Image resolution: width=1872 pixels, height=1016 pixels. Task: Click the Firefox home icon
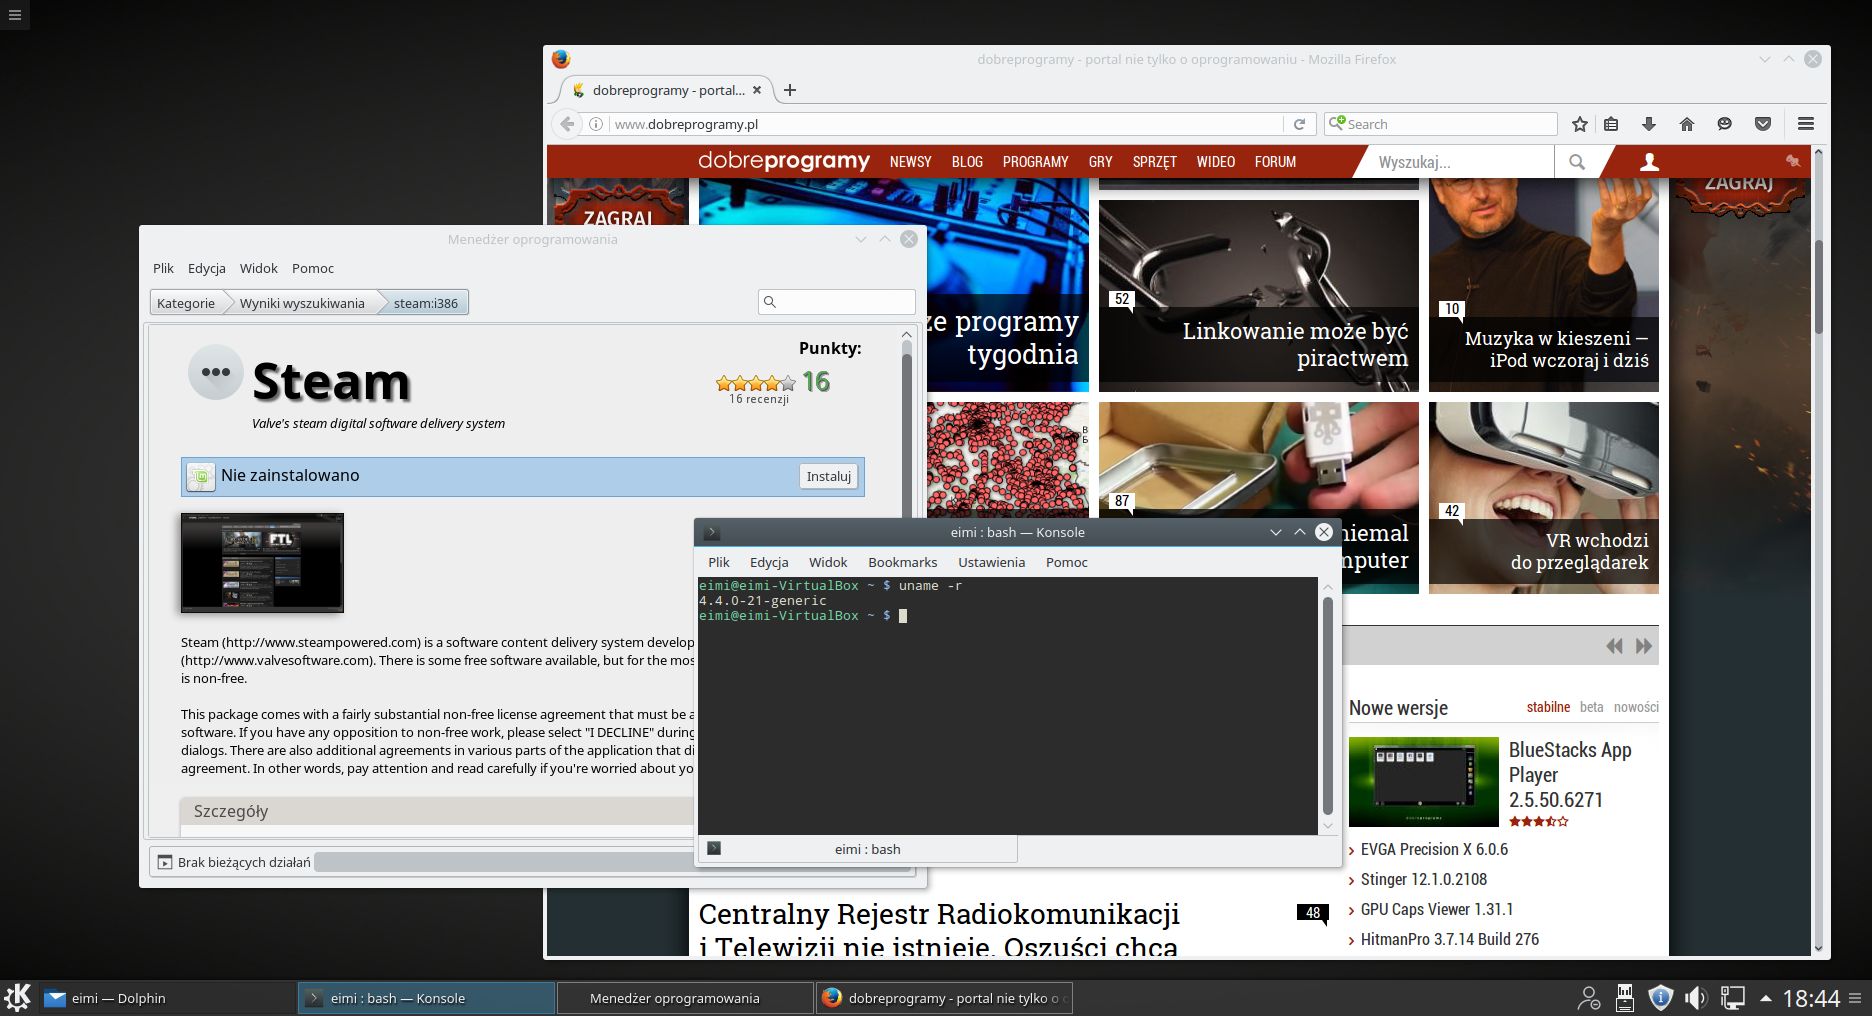1687,124
